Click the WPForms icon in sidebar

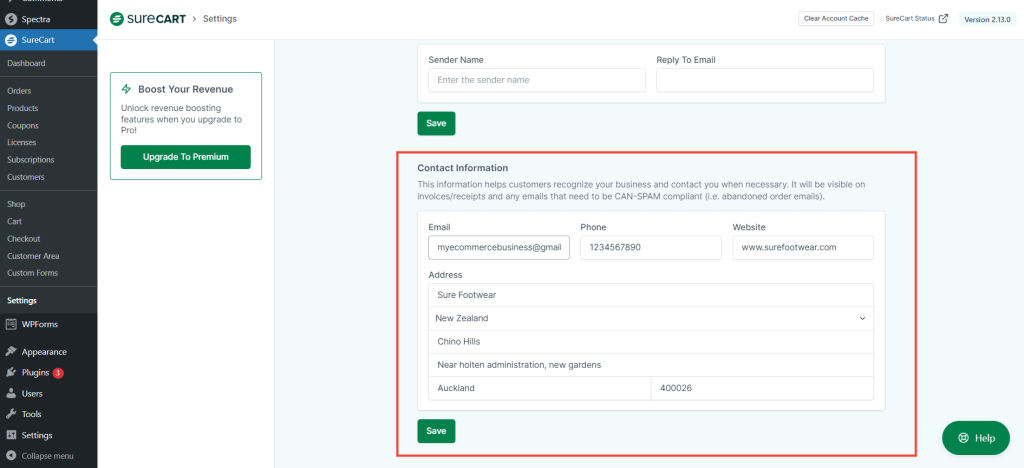(x=10, y=324)
